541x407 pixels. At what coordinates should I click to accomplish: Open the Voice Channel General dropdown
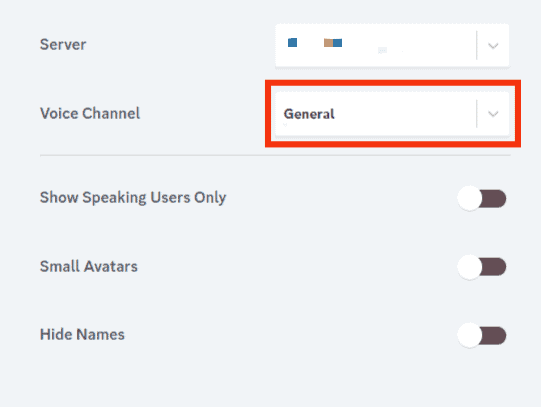(392, 114)
